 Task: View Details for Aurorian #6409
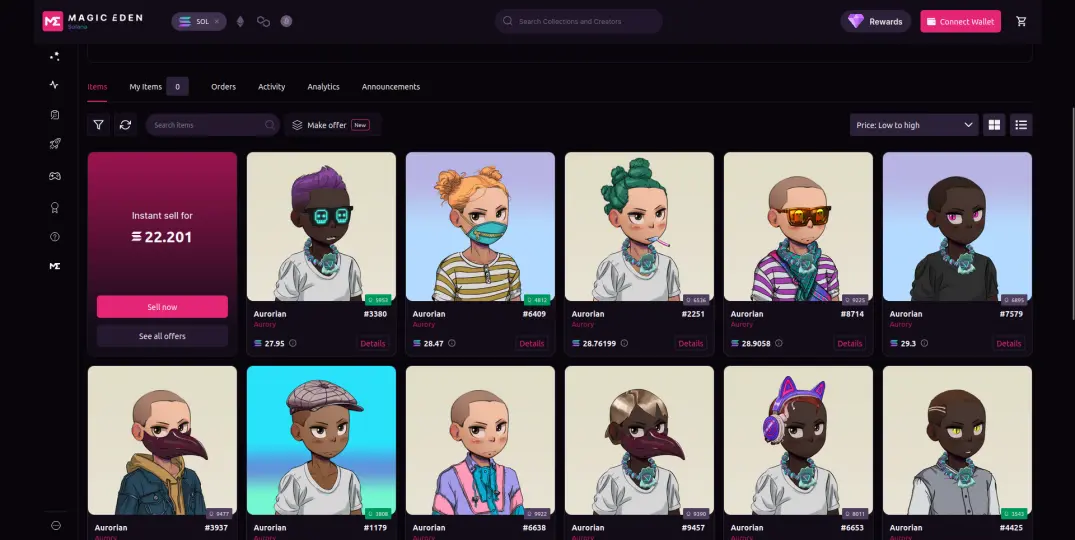coord(532,343)
